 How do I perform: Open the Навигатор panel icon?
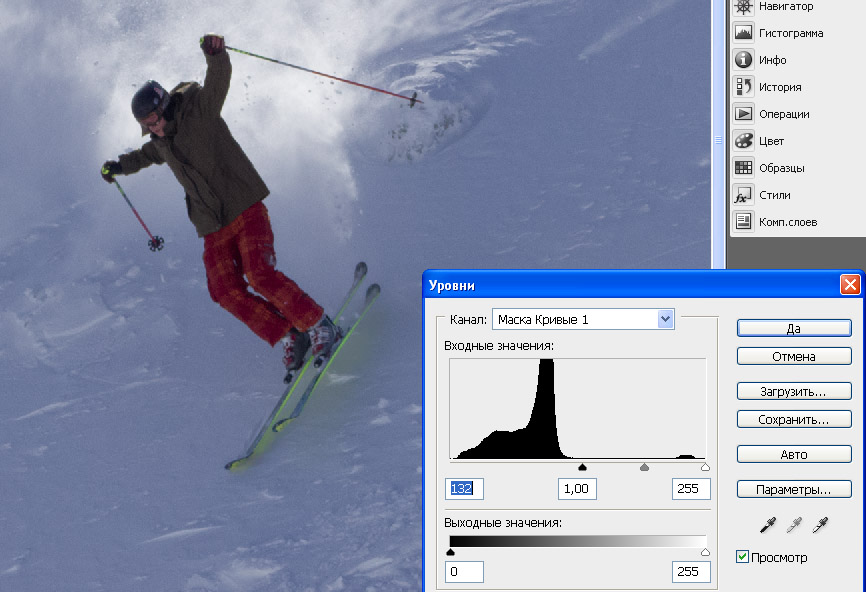tap(743, 7)
